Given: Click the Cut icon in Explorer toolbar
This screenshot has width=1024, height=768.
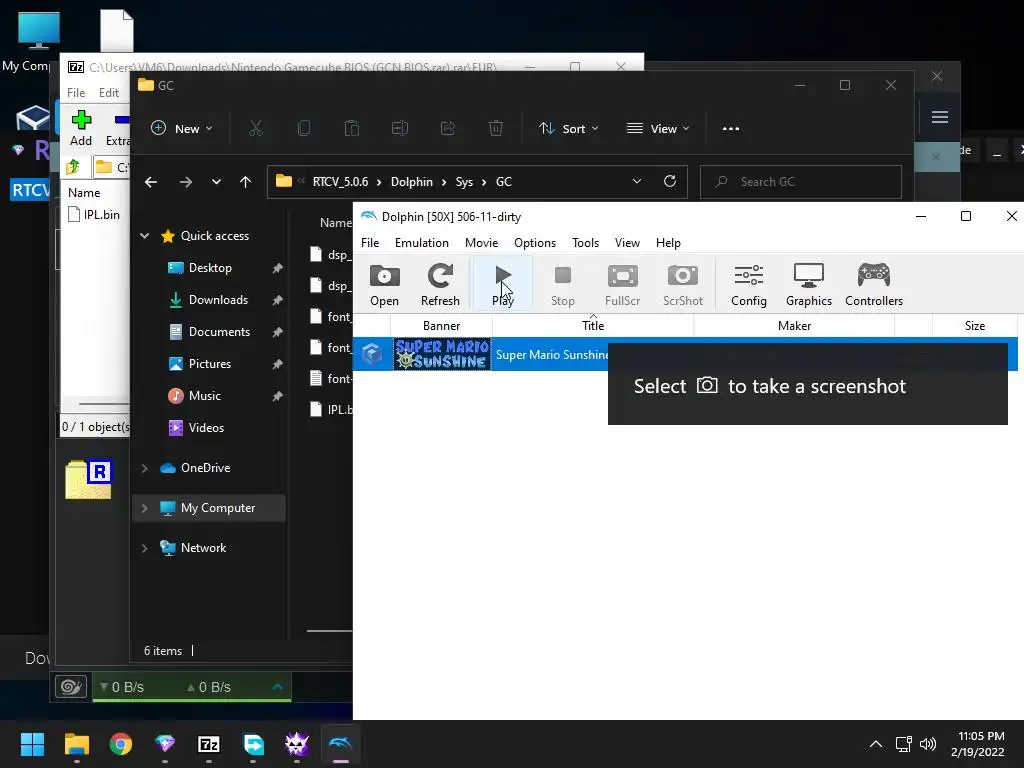Looking at the screenshot, I should point(255,129).
